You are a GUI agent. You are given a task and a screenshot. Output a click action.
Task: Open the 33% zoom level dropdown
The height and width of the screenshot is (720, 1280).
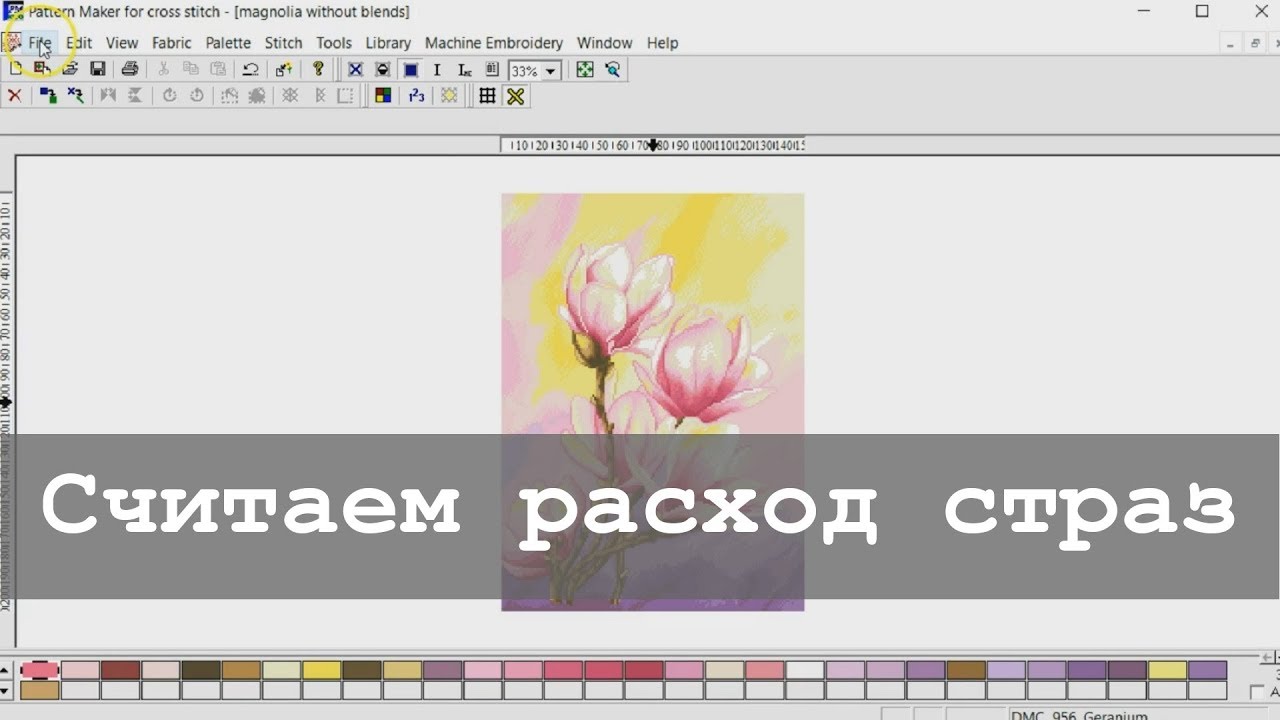(x=551, y=71)
